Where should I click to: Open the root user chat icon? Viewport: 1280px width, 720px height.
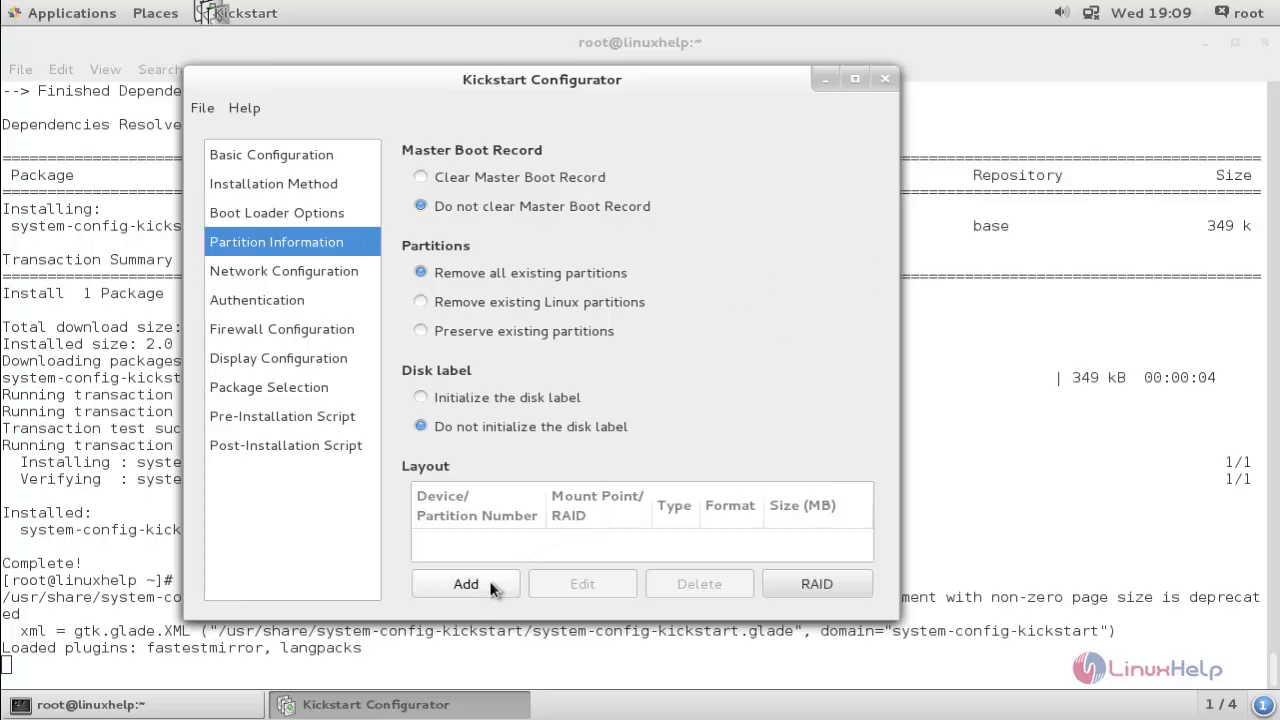1221,12
